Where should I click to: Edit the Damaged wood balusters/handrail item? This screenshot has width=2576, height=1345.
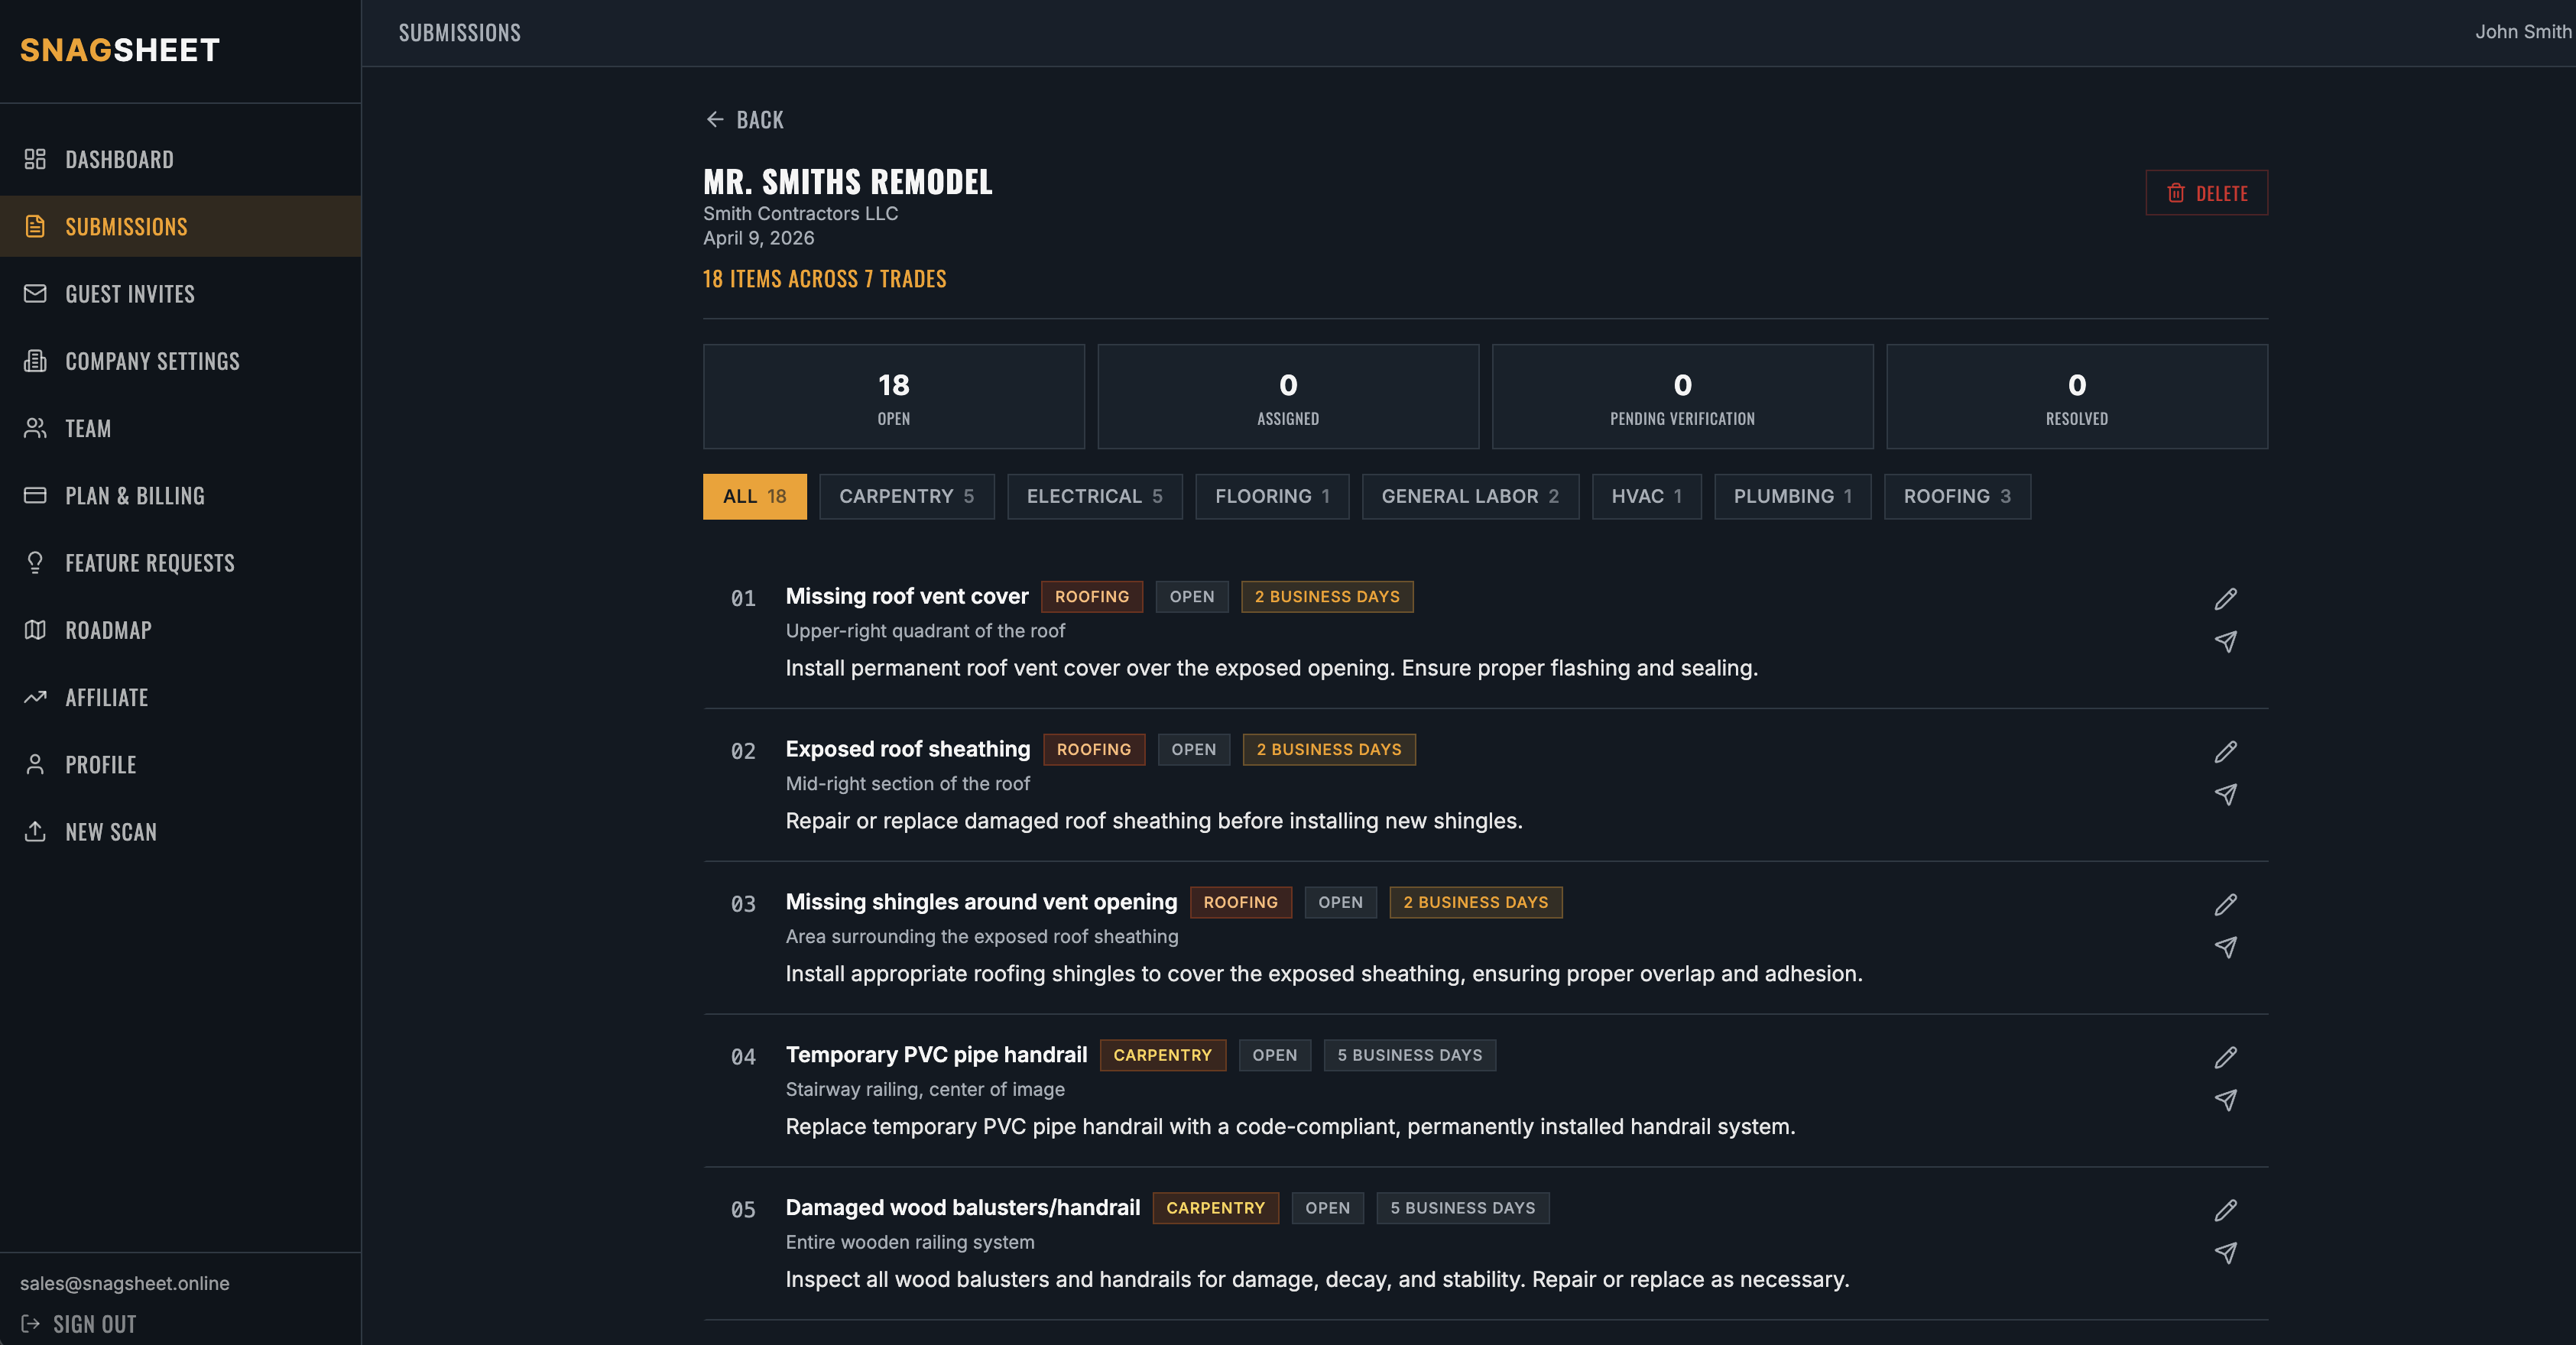pyautogui.click(x=2225, y=1211)
